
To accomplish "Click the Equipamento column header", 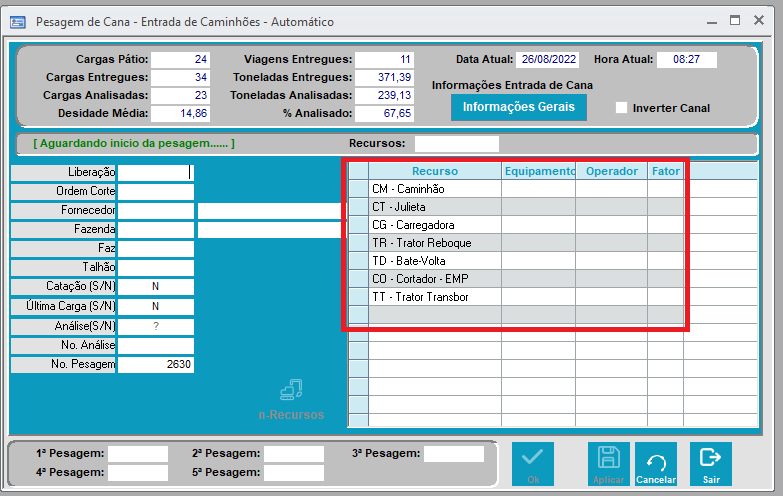I will pyautogui.click(x=539, y=171).
